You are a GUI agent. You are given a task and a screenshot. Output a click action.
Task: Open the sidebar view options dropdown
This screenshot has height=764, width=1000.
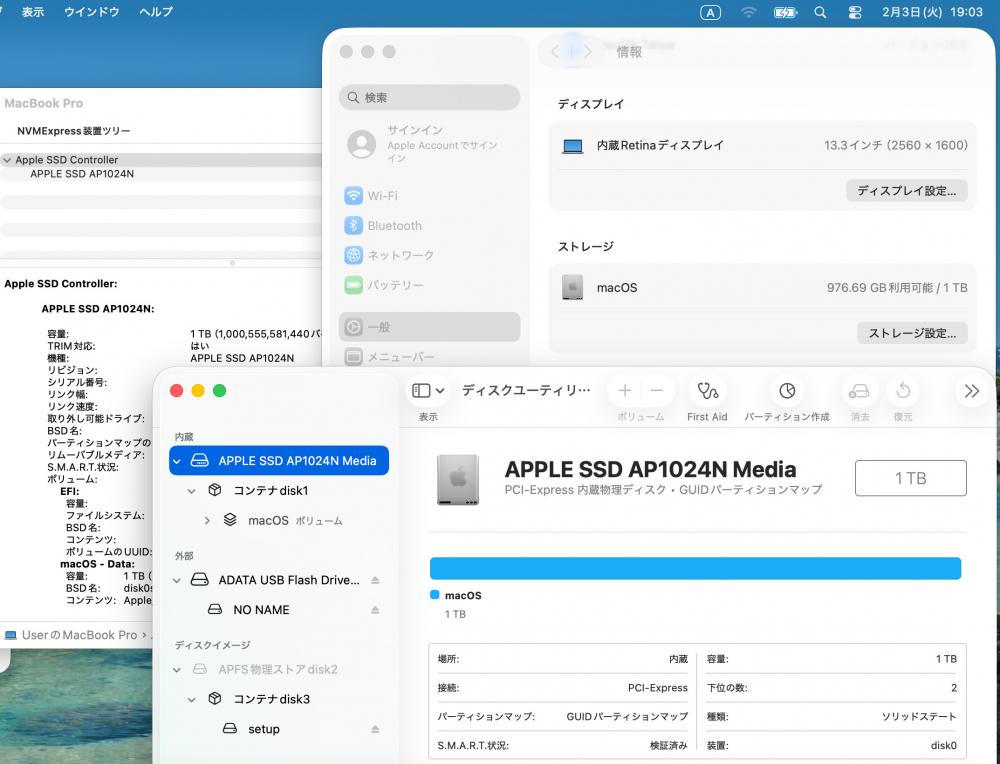(428, 391)
